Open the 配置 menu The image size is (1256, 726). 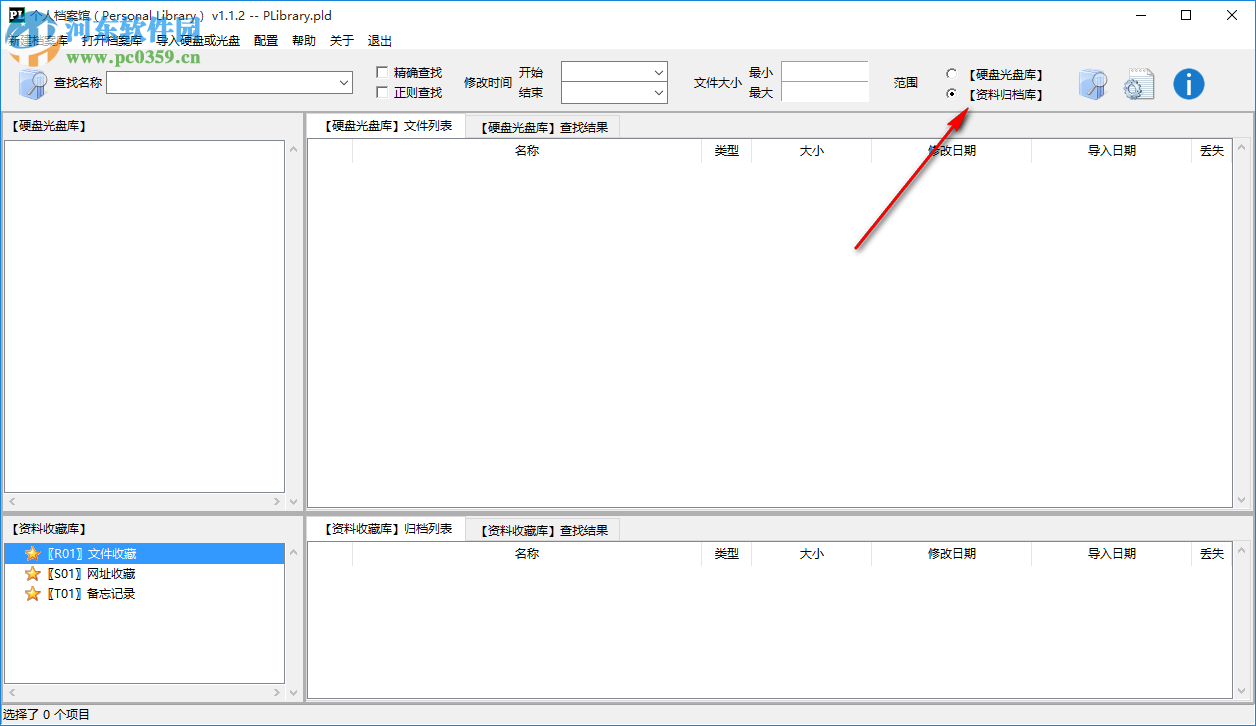tap(265, 40)
